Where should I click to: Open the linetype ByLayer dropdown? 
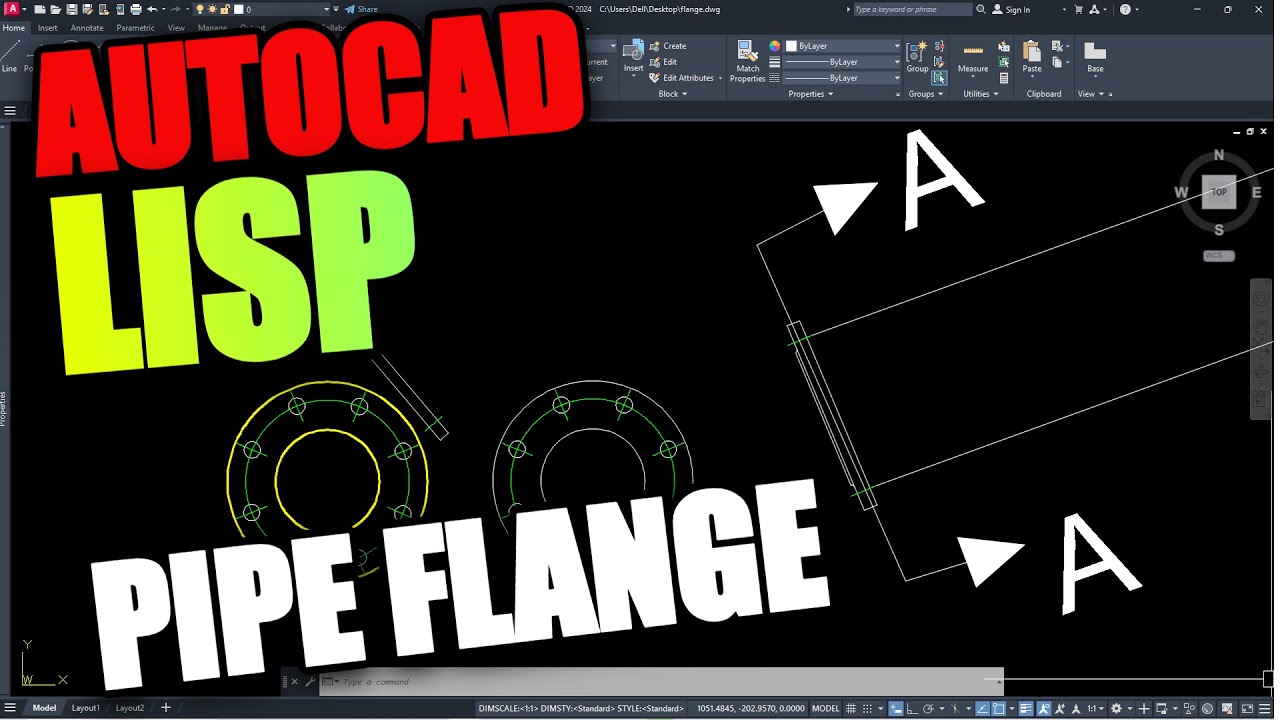(842, 78)
